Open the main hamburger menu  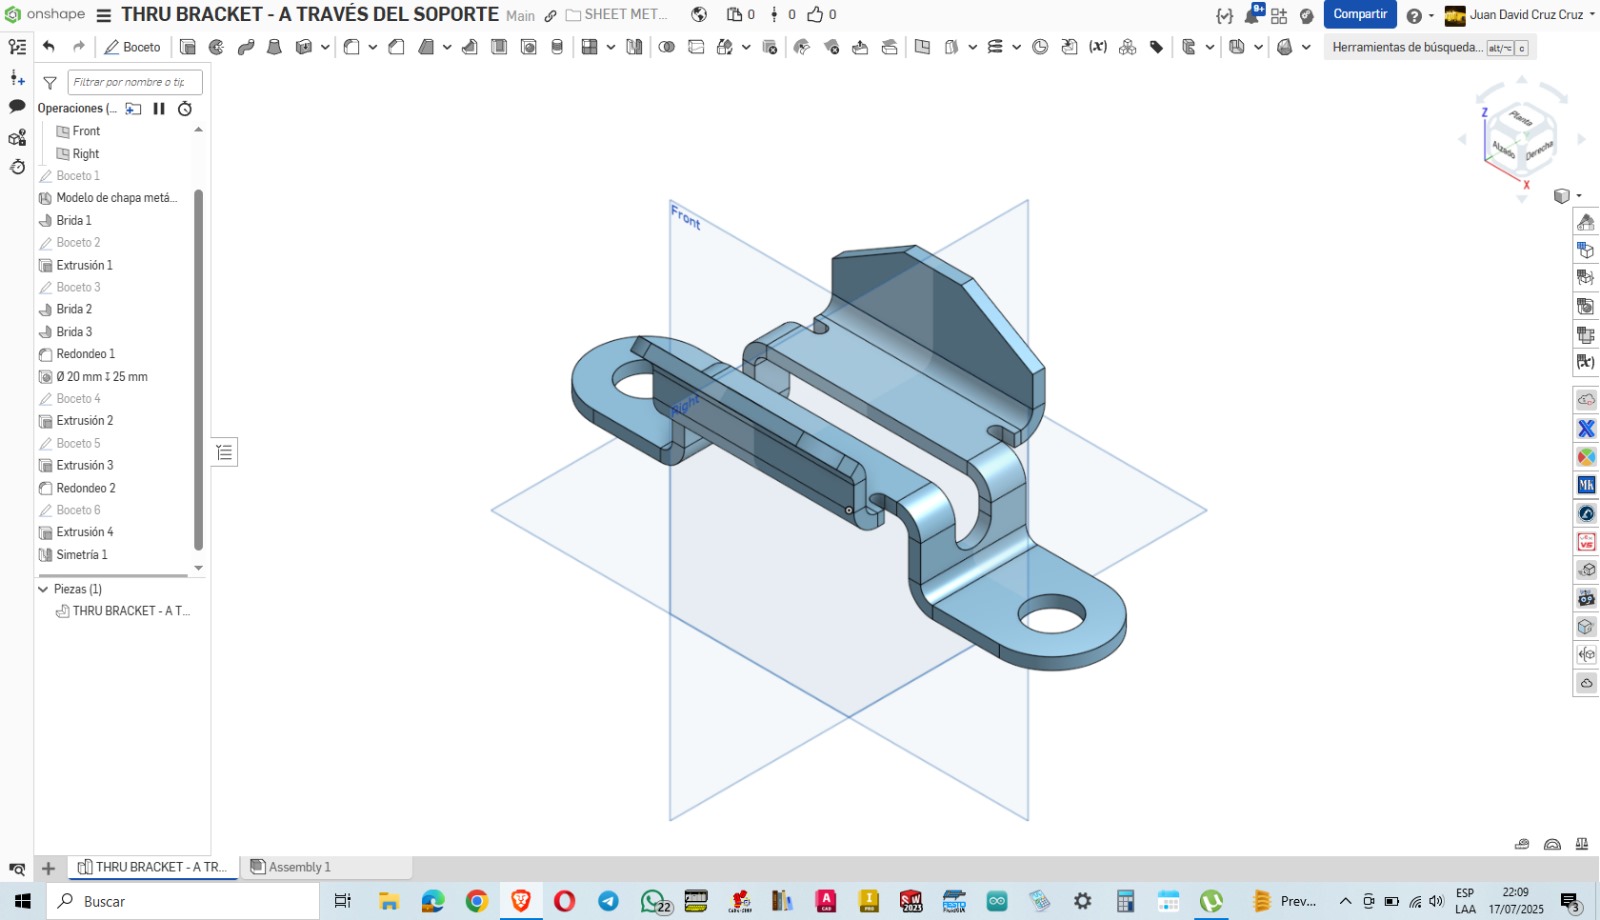(104, 15)
